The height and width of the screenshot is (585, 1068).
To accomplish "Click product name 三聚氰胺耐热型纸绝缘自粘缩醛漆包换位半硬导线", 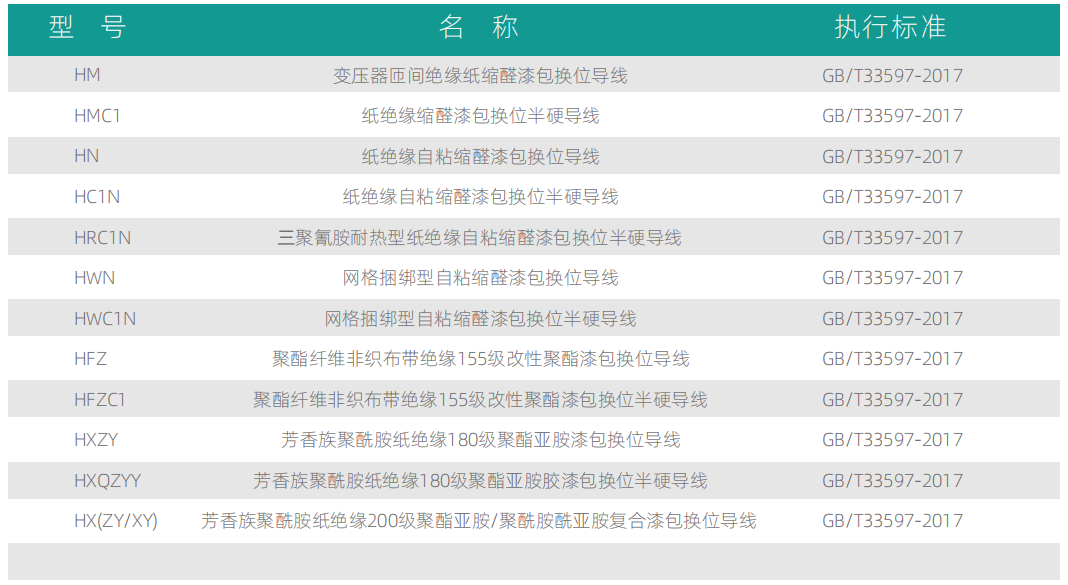I will click(479, 238).
